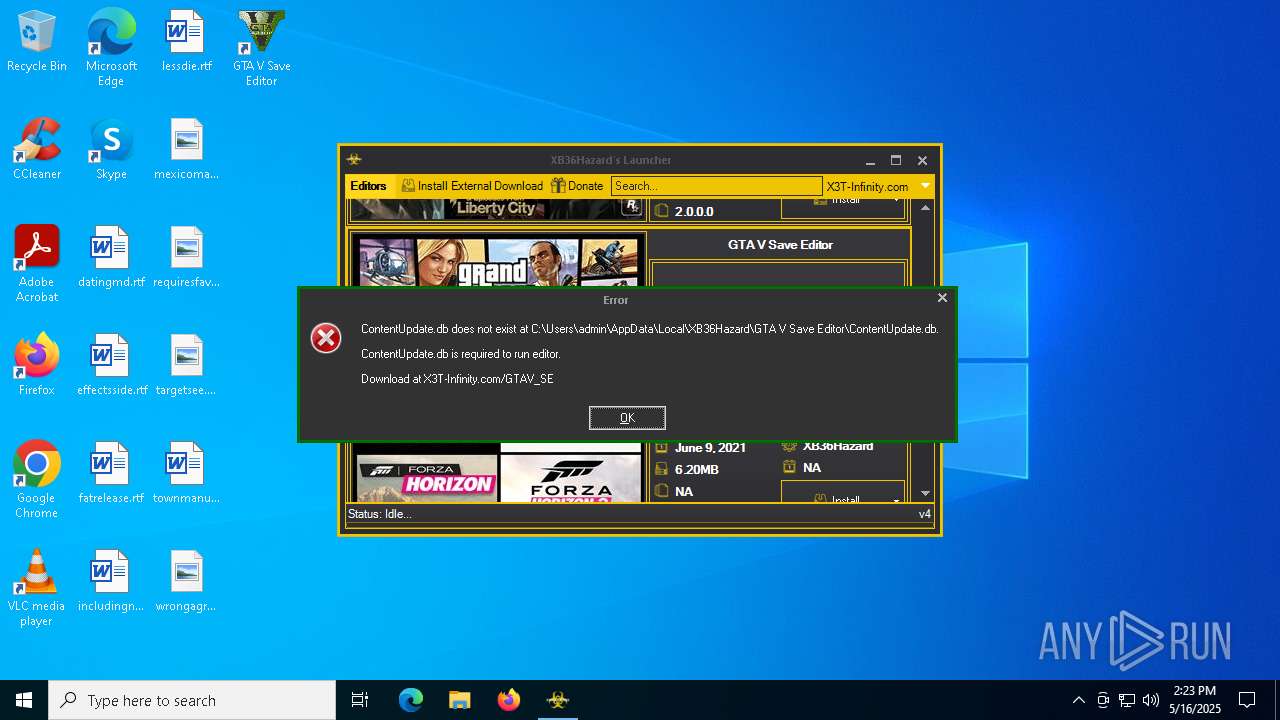Open GTA V Save Editor desktop shortcut
The height and width of the screenshot is (720, 1280).
[x=261, y=47]
